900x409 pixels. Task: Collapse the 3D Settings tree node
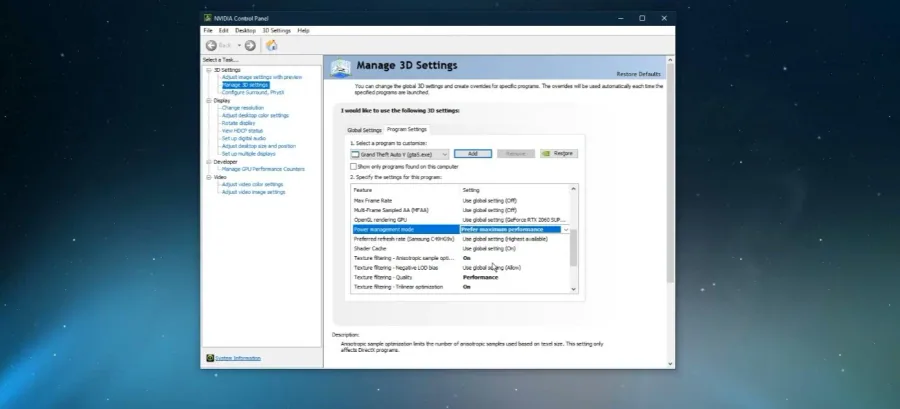[x=209, y=70]
